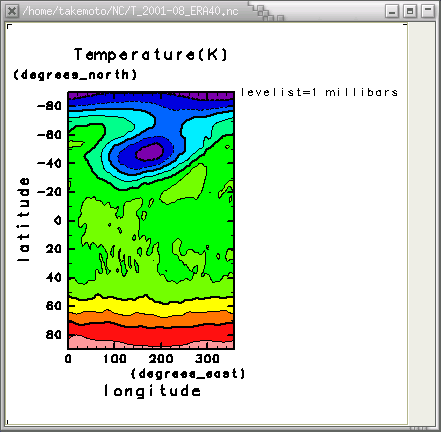441x432 pixels.
Task: Click the -40 tick label on the latitude axis
Action: tap(50, 163)
